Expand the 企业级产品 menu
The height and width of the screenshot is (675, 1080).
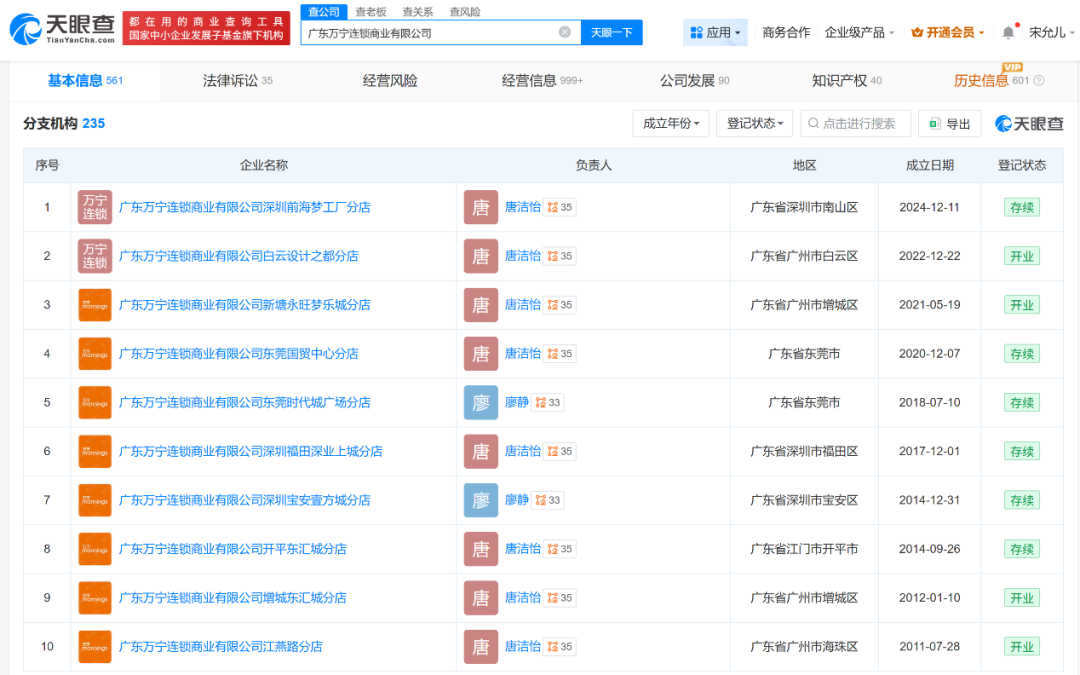click(859, 32)
